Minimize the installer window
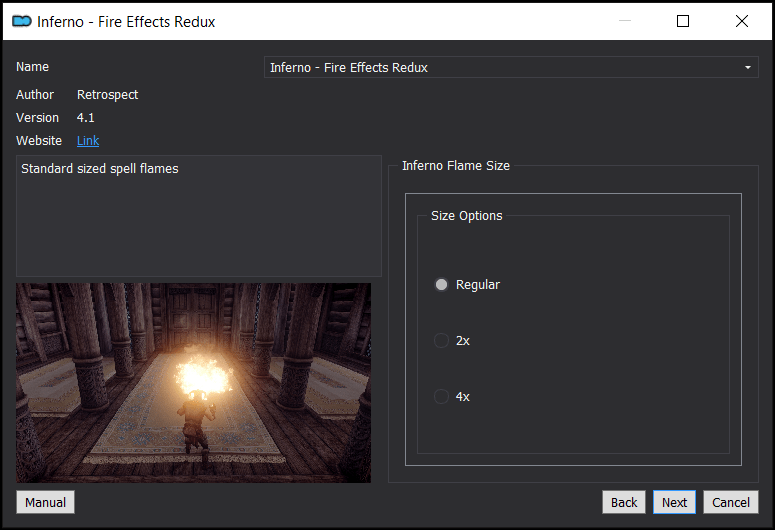Screen dimensions: 775x530 click(x=625, y=21)
